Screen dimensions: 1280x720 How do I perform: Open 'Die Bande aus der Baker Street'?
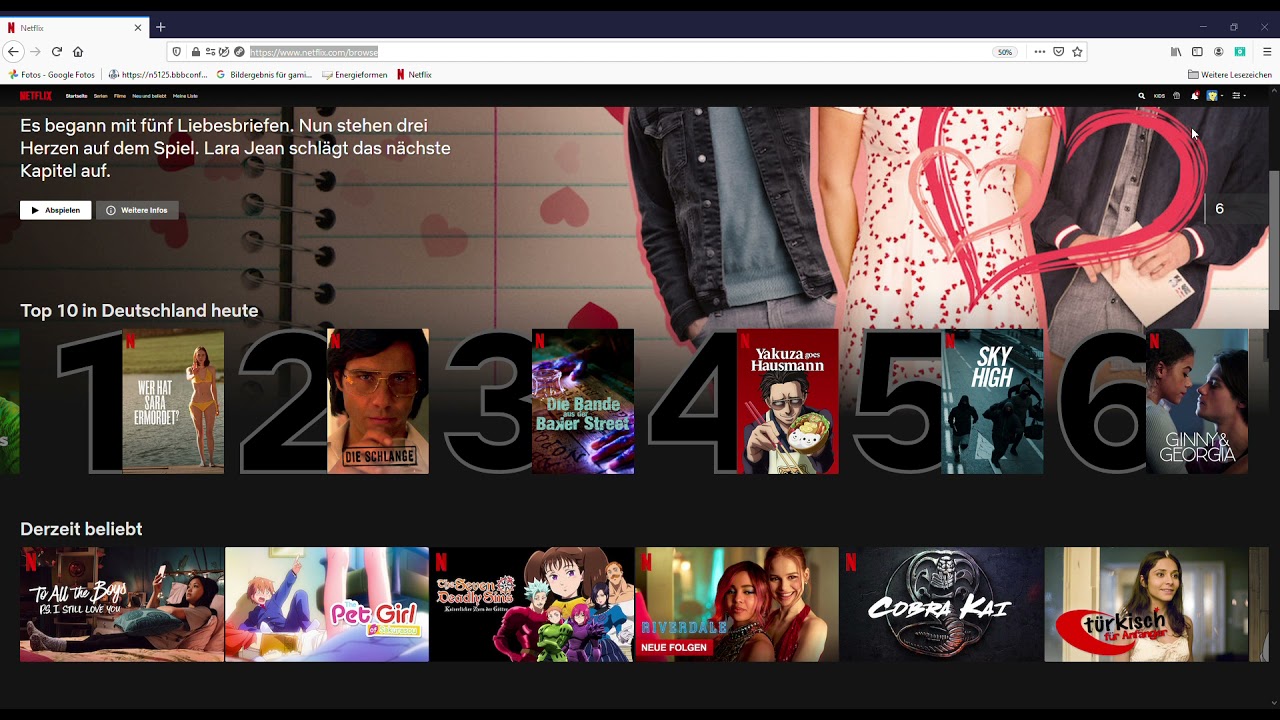[x=583, y=401]
